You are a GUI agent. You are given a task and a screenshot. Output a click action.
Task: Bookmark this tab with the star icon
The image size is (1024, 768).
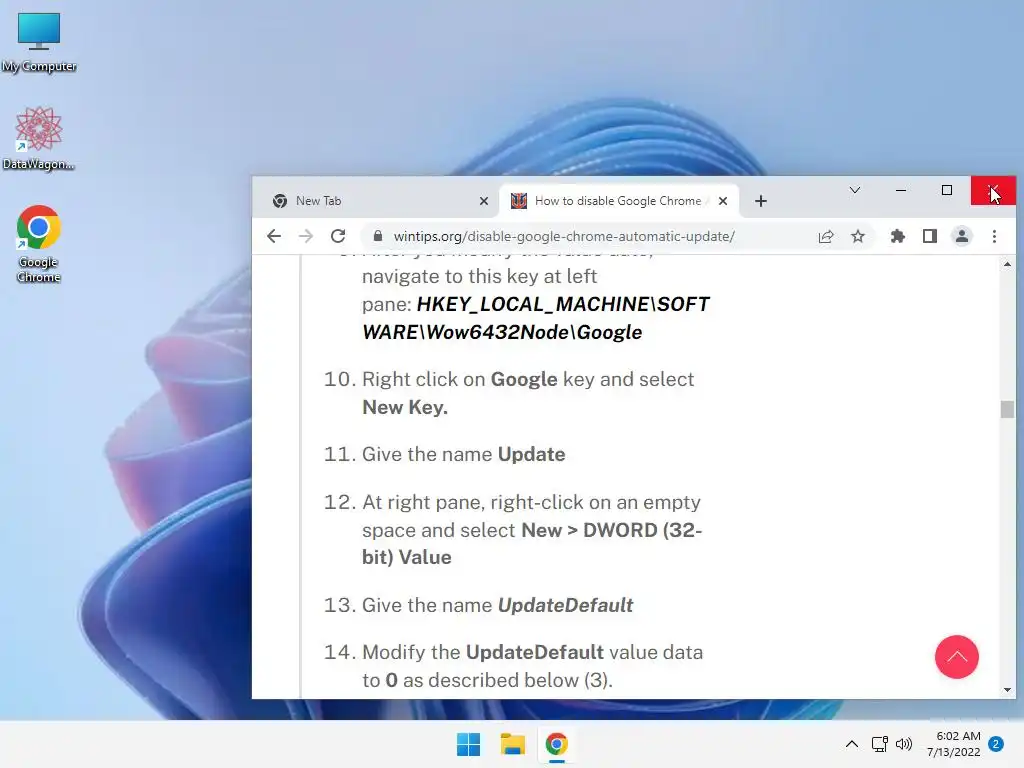[857, 236]
